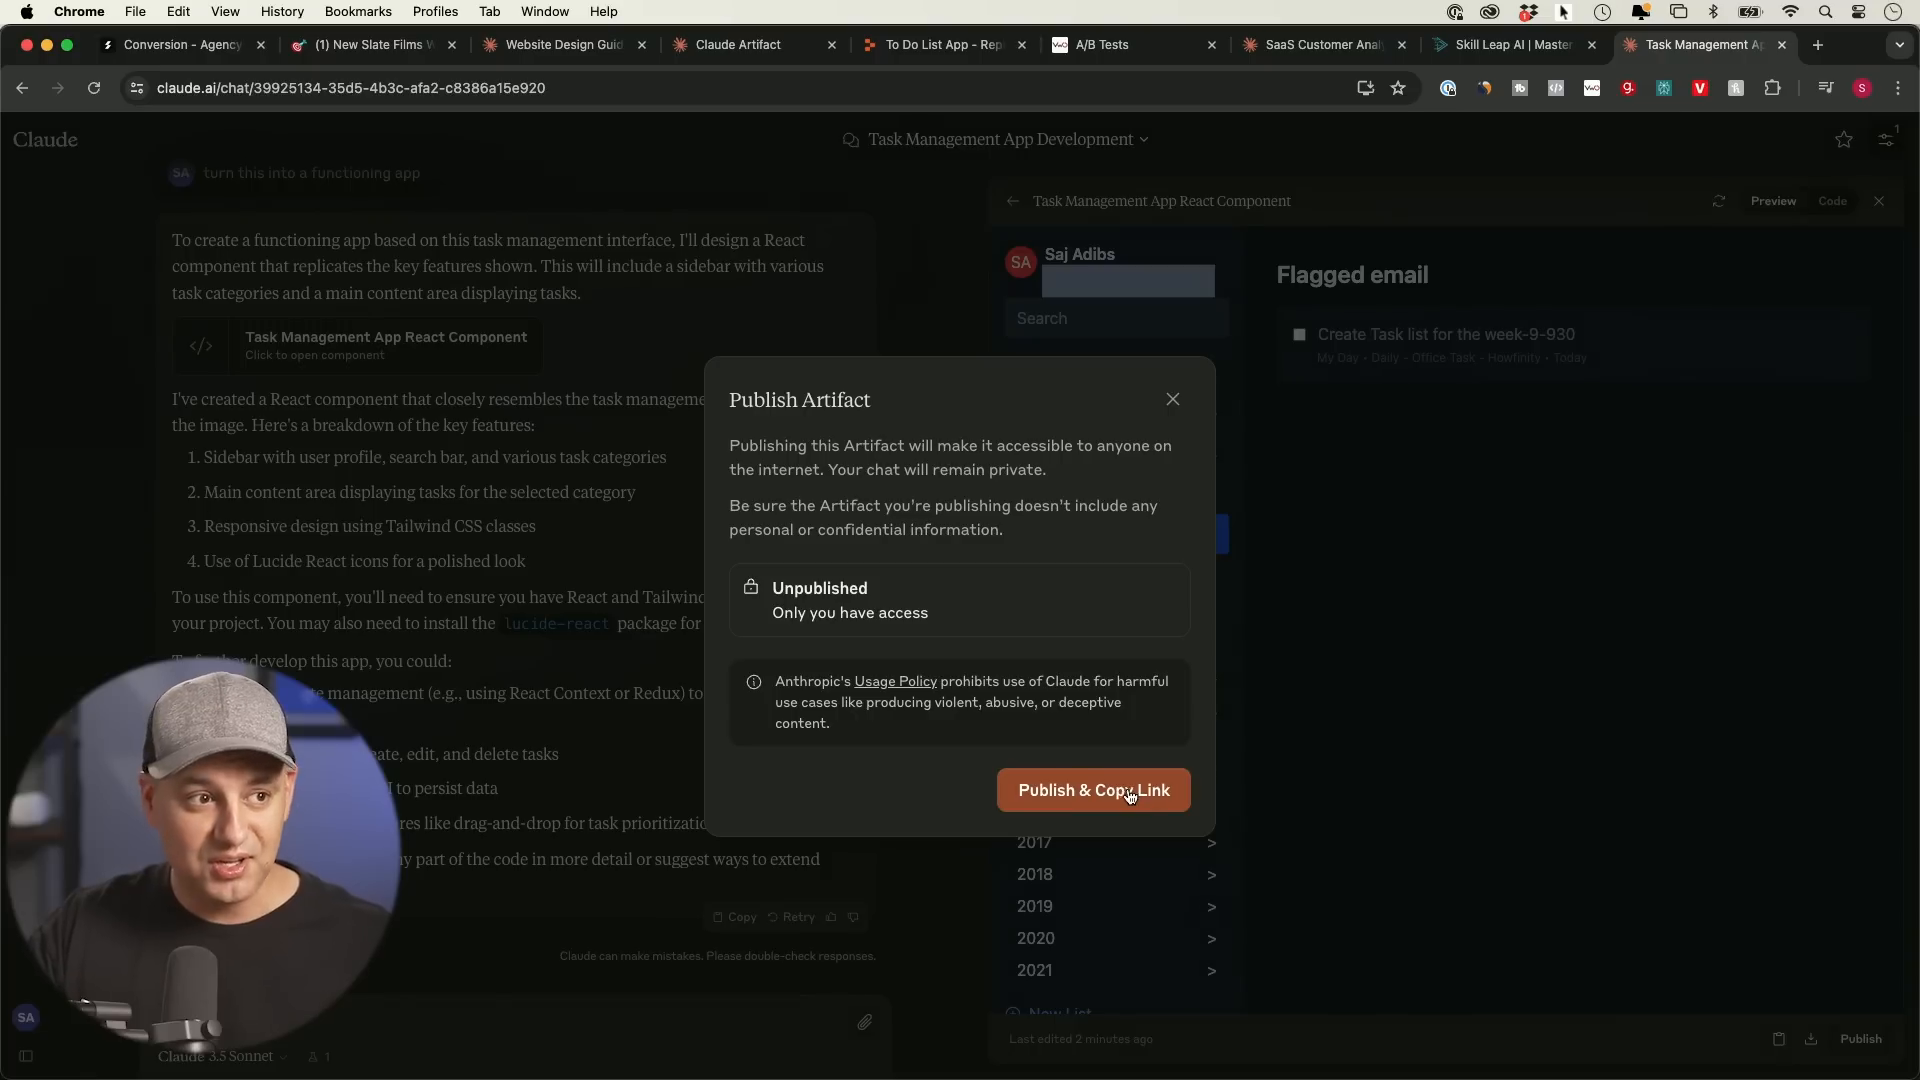This screenshot has height=1080, width=1920.
Task: Open the Claude 3.5 Sonnet model selector
Action: 222,1057
